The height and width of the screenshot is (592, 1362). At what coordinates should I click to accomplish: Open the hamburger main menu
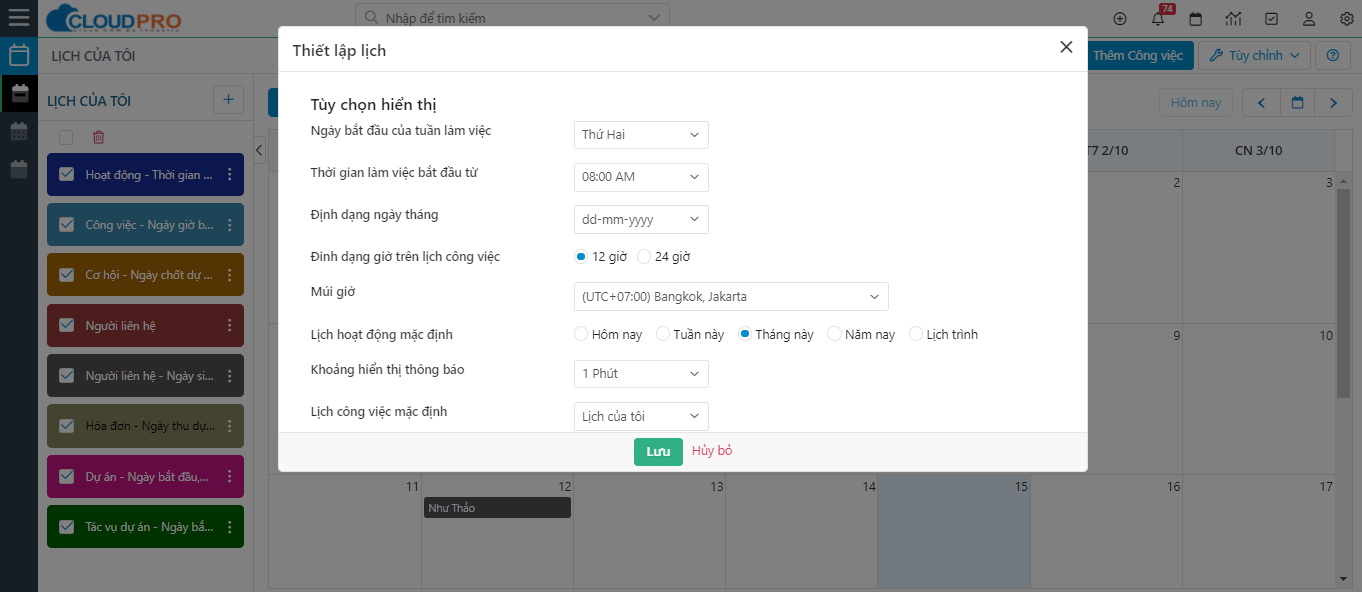[19, 17]
